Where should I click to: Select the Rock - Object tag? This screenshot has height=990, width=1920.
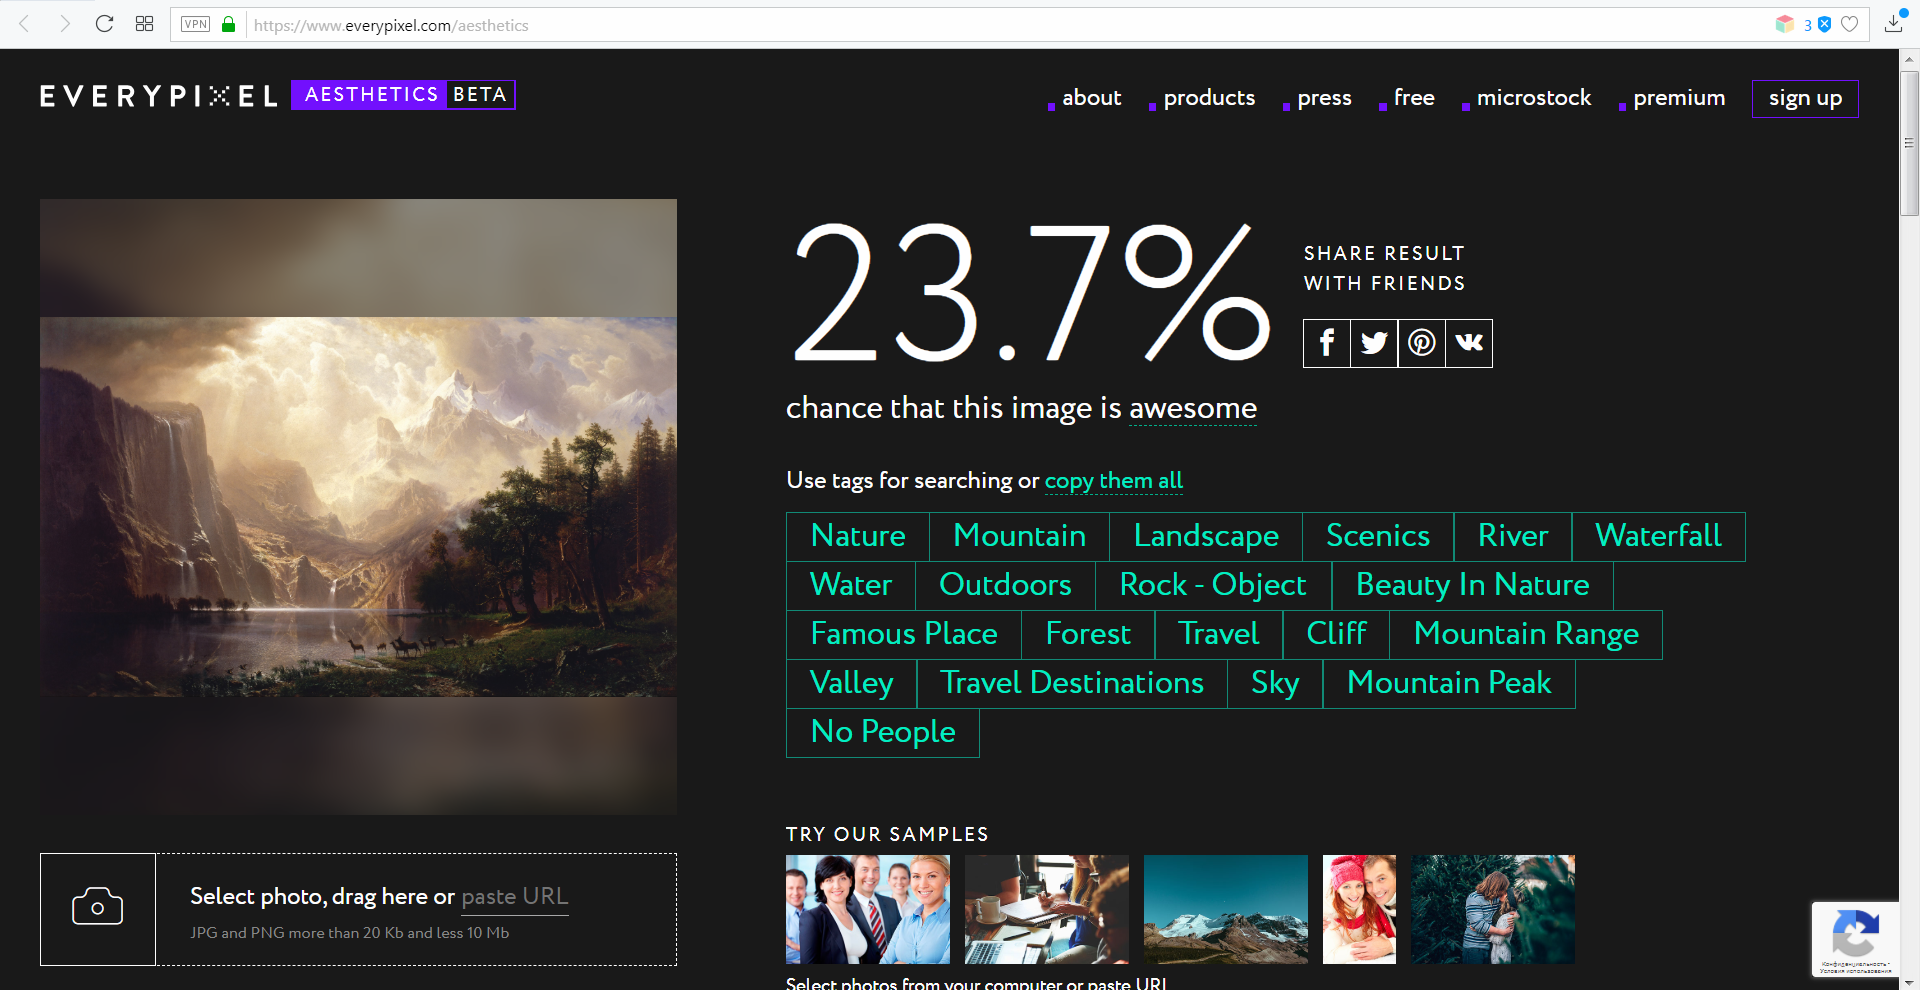tap(1213, 586)
